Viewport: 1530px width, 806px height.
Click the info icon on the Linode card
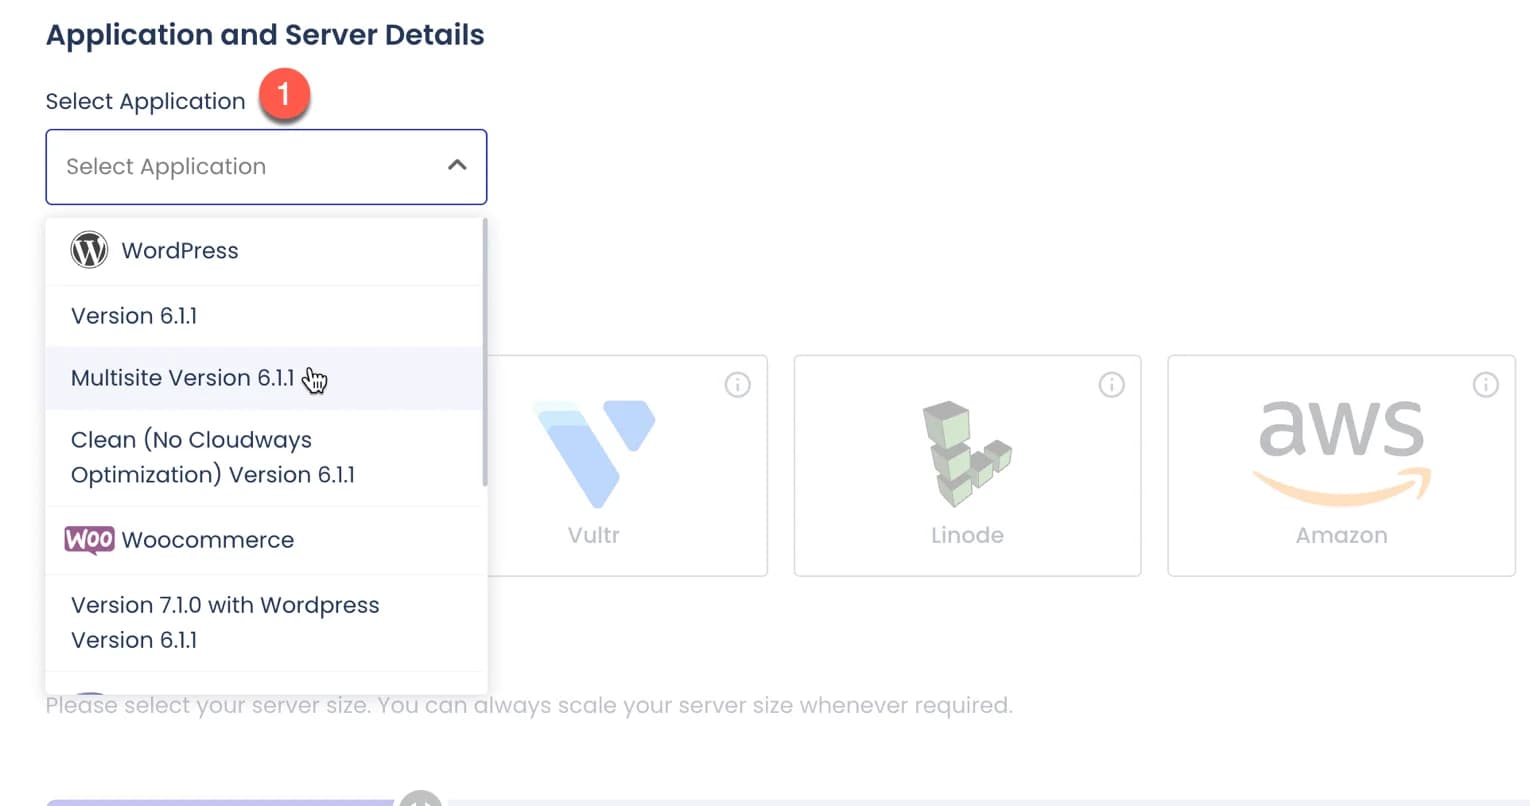pyautogui.click(x=1111, y=384)
